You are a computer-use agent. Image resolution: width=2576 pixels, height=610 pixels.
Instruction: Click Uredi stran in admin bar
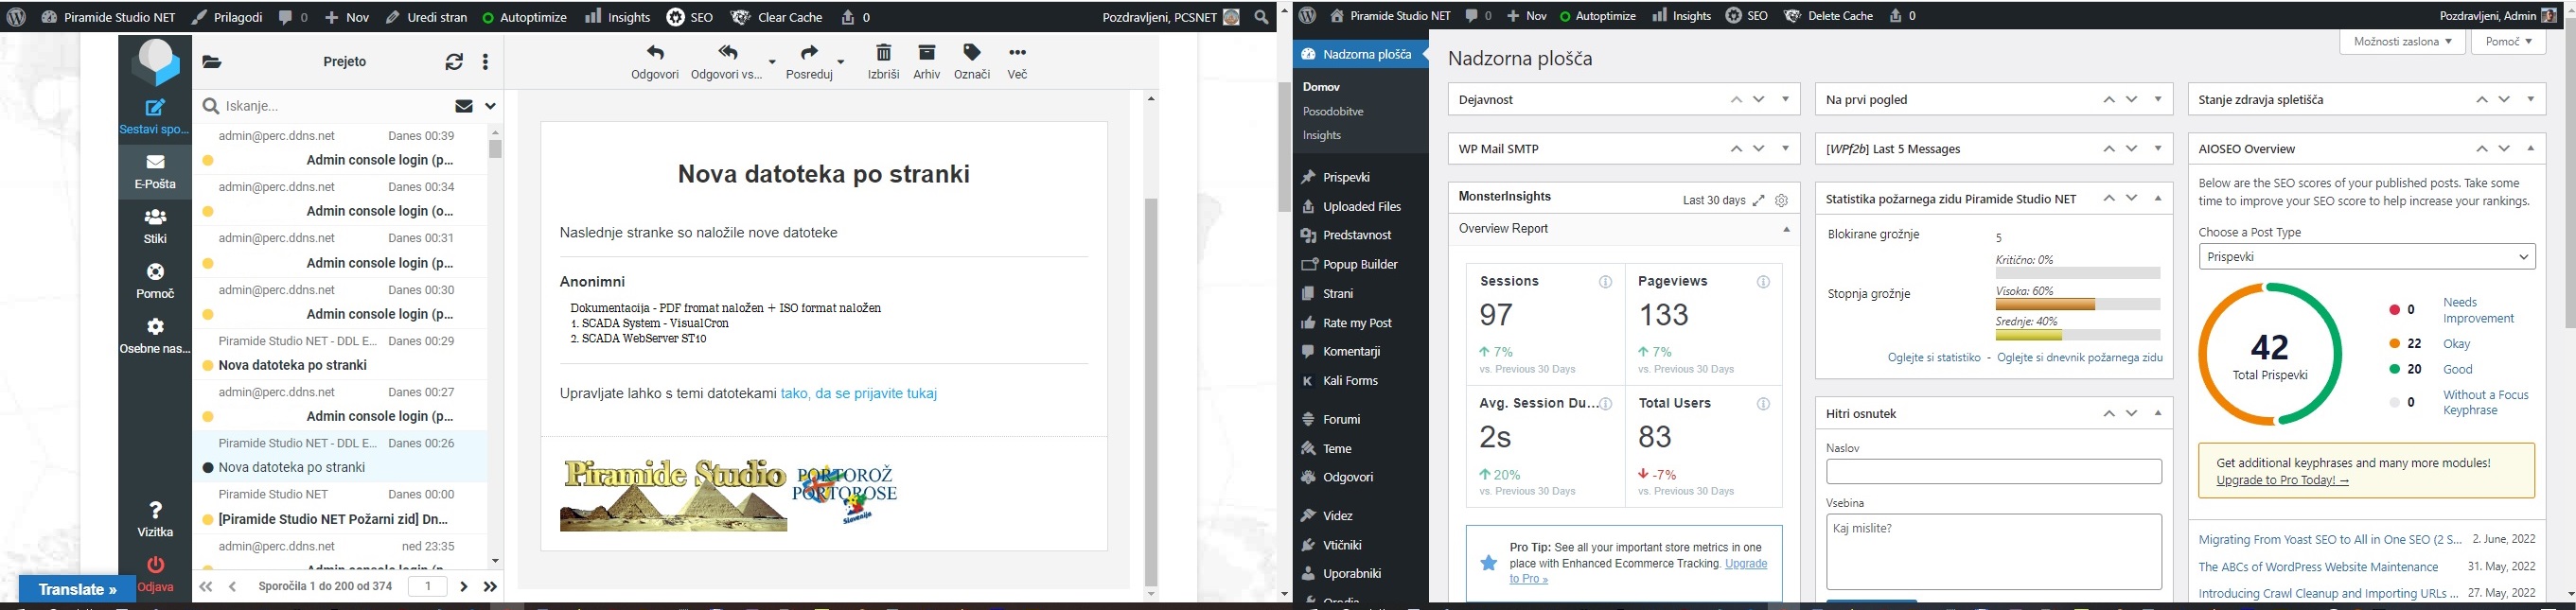[x=426, y=17]
